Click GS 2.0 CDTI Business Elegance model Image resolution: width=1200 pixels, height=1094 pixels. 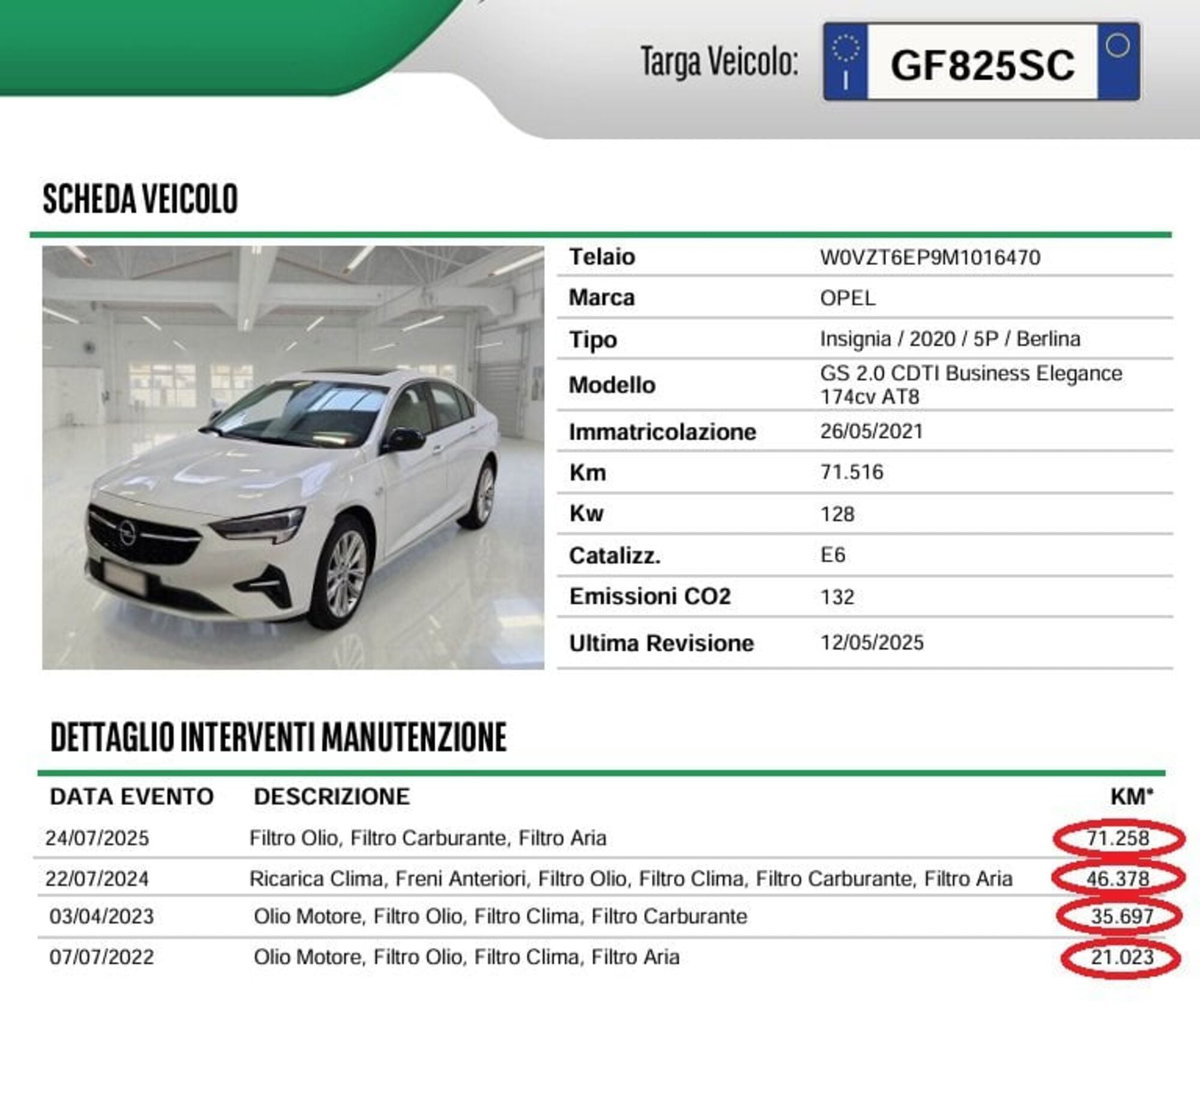(x=971, y=385)
